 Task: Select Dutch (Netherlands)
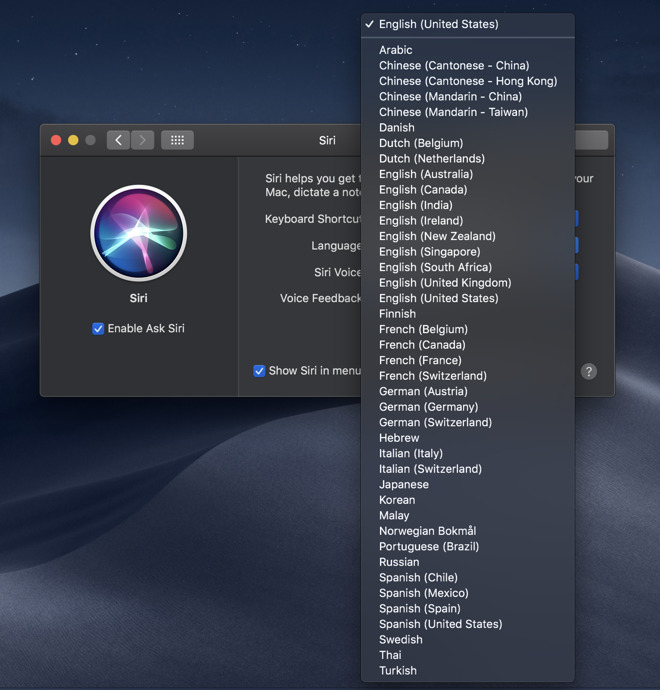pyautogui.click(x=468, y=158)
